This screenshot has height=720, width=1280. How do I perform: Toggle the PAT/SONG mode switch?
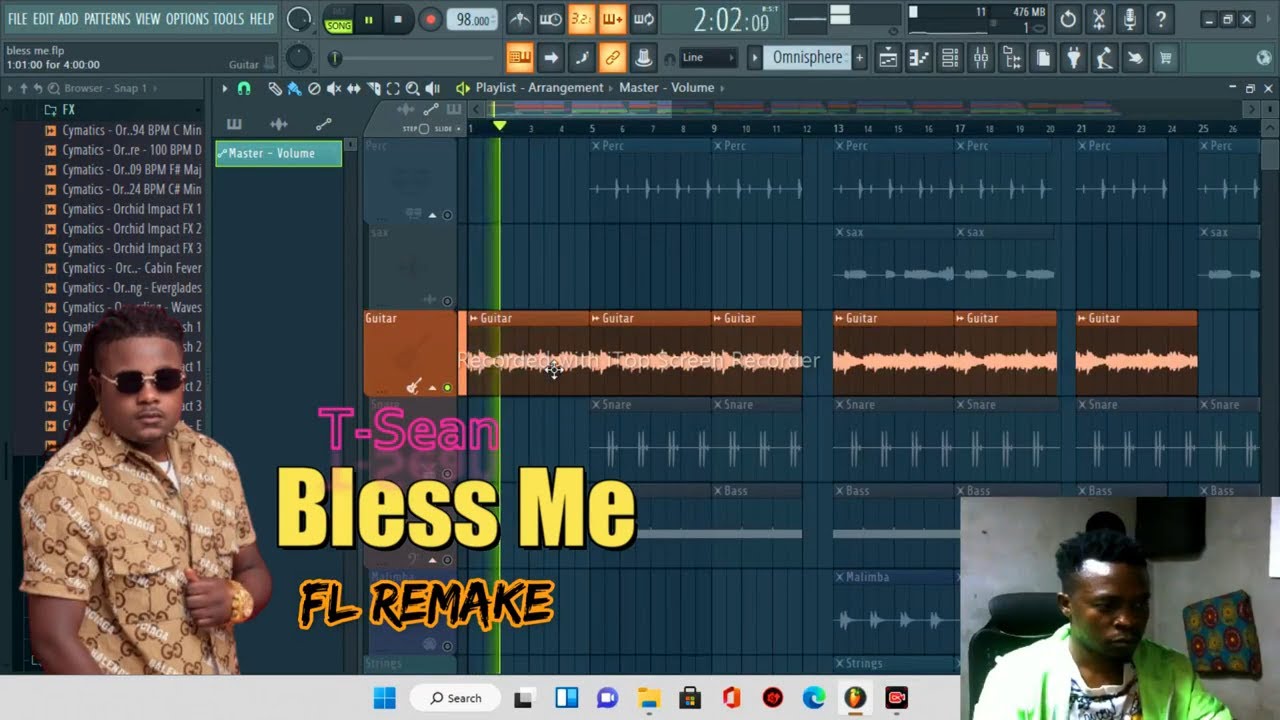[x=338, y=19]
